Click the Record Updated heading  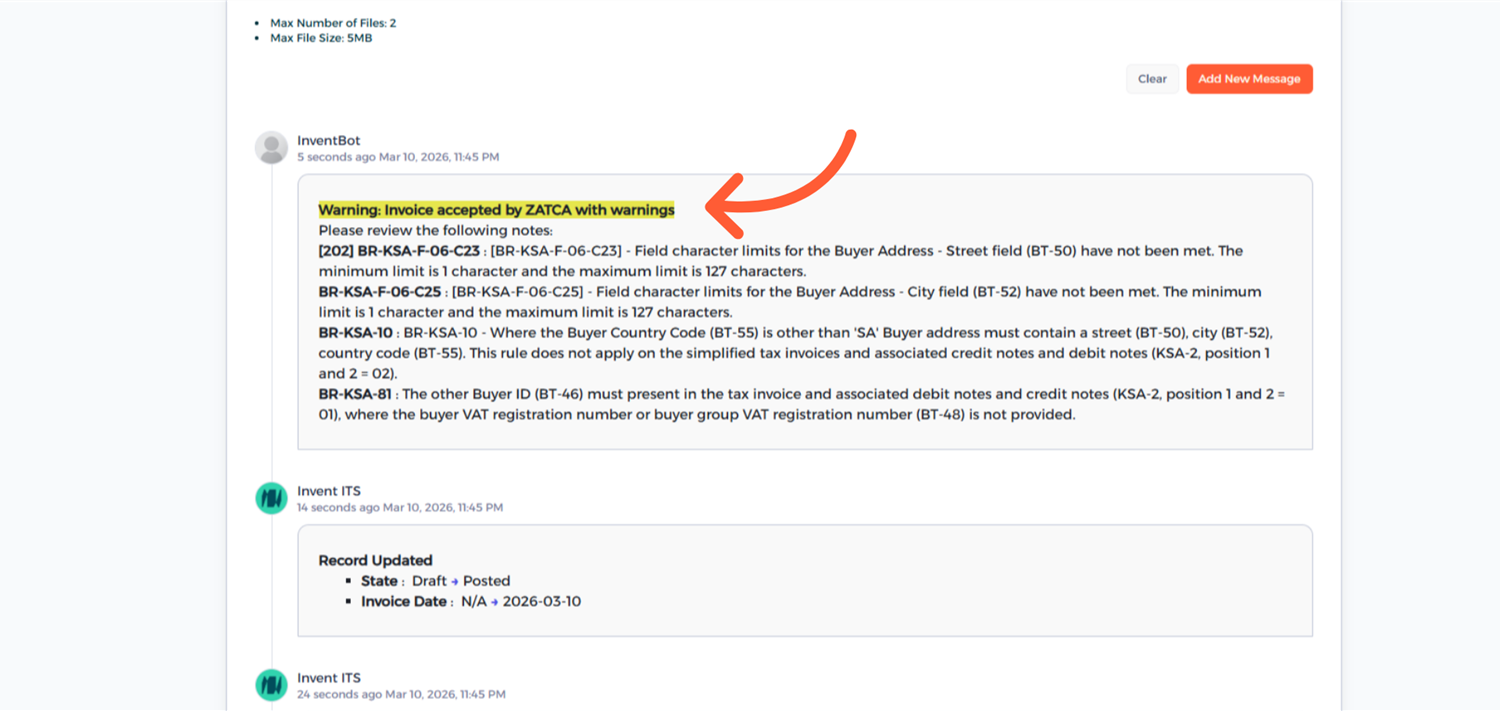tap(375, 560)
